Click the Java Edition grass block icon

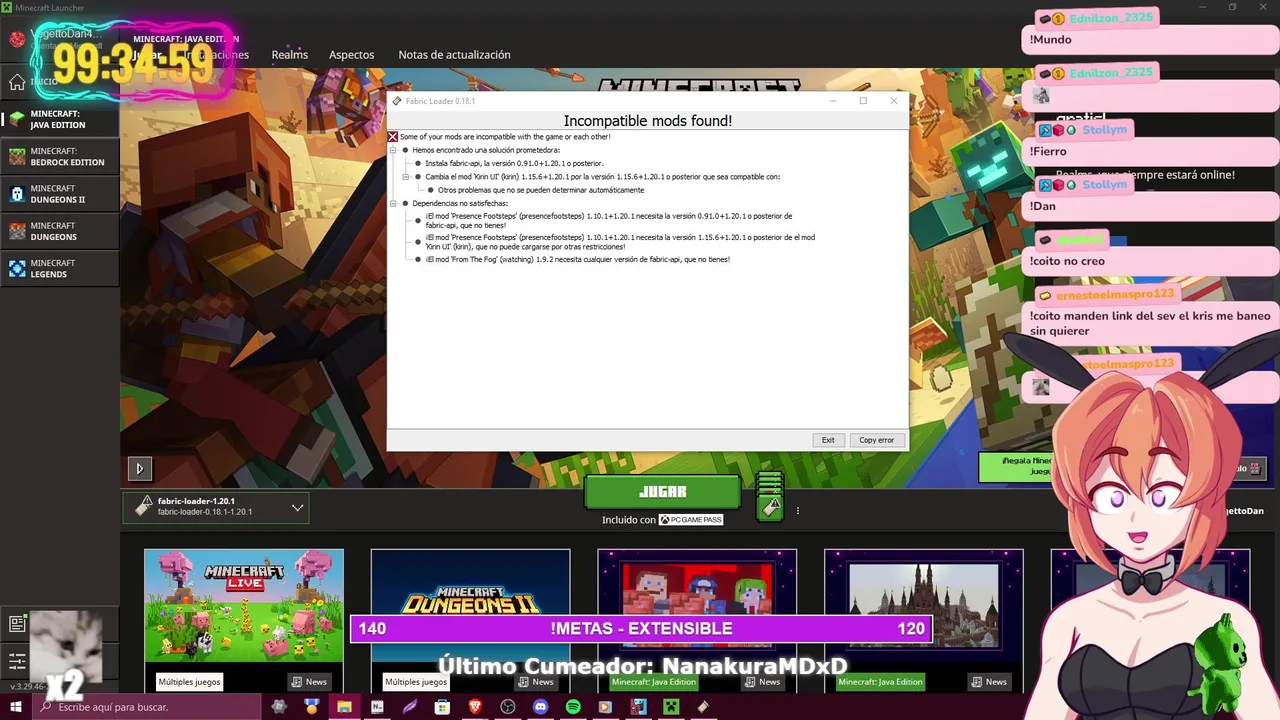(17, 120)
